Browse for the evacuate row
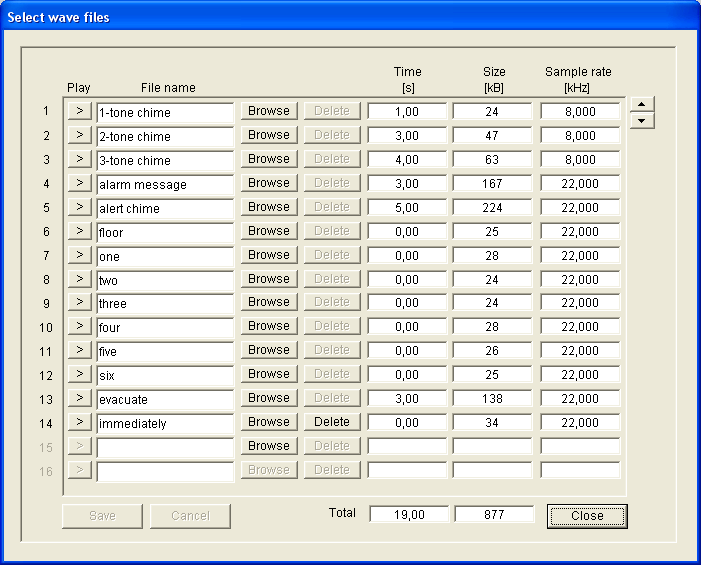The height and width of the screenshot is (565, 701). tap(269, 398)
